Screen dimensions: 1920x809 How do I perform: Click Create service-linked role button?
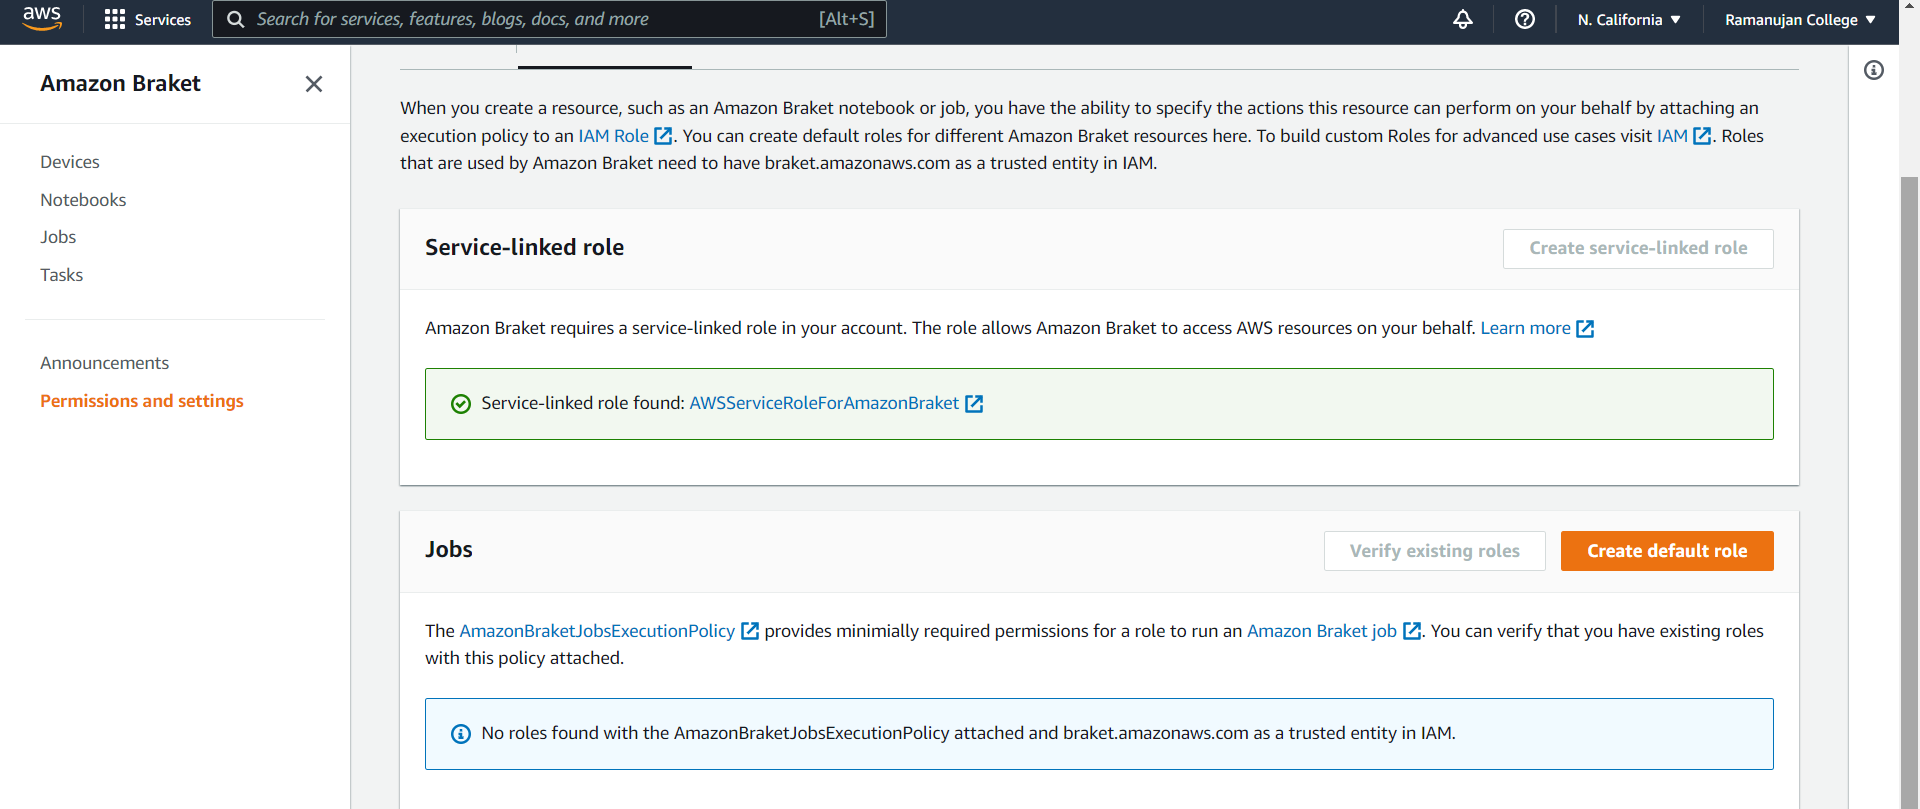tap(1638, 249)
